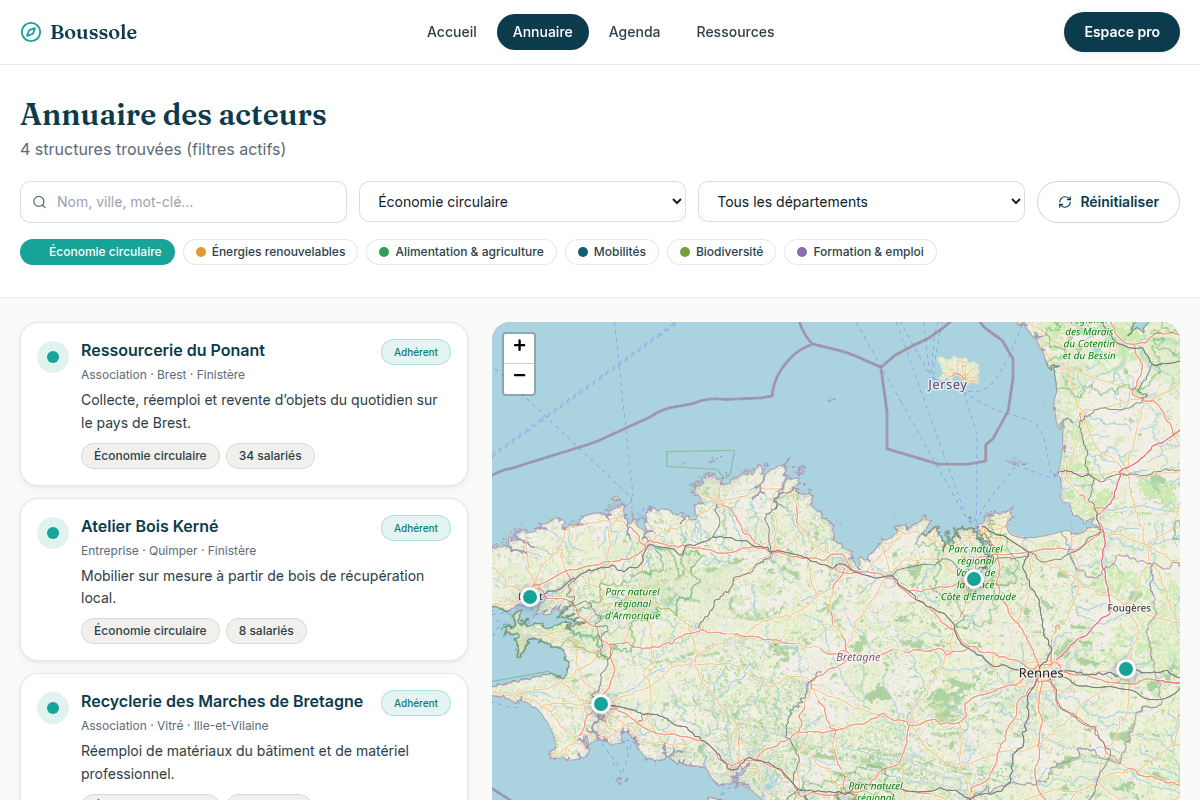Click the Annuaire des acteurs heading

(173, 115)
